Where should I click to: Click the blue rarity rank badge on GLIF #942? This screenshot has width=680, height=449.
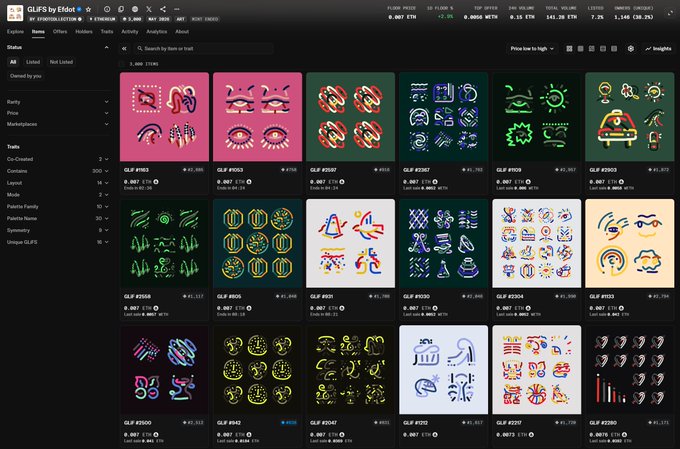coord(289,423)
